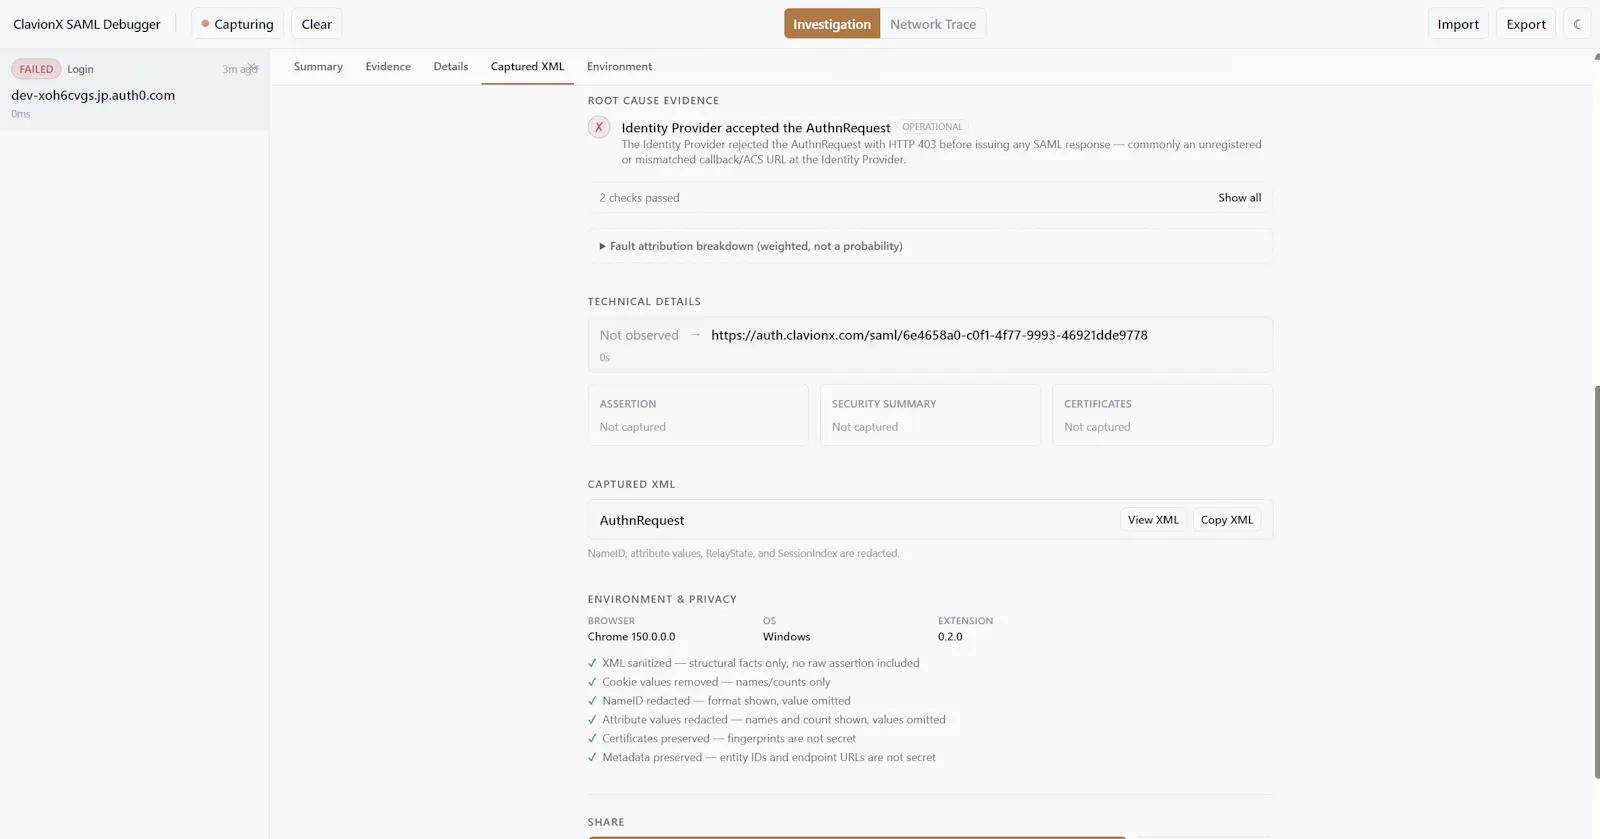Click the "Metadata preserved" line

[769, 758]
